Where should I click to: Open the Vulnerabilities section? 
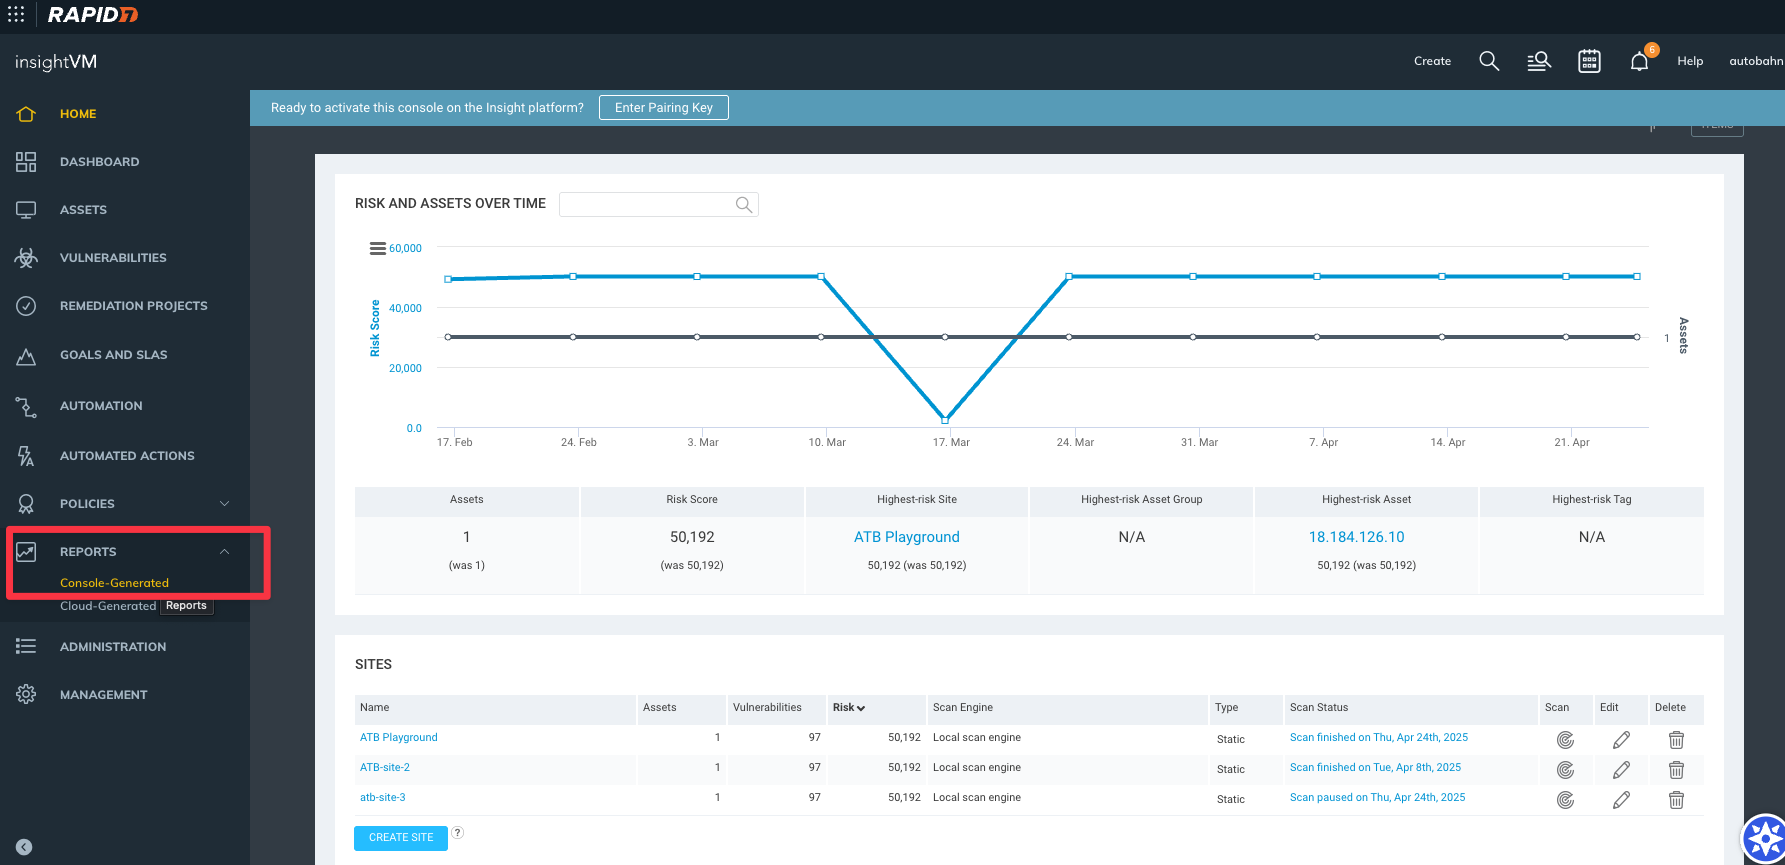tap(113, 258)
